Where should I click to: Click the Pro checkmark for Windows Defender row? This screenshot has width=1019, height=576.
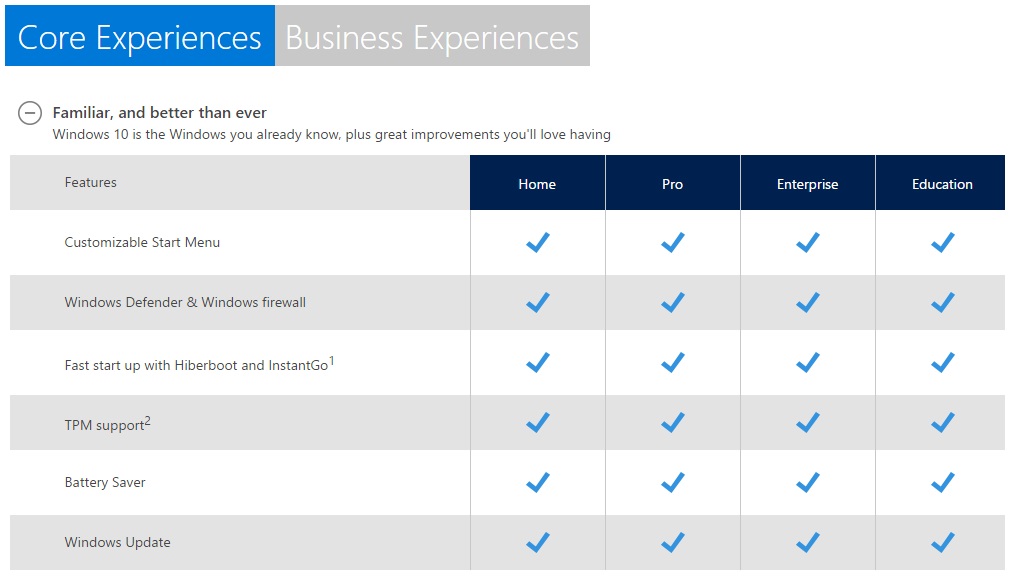pyautogui.click(x=673, y=302)
